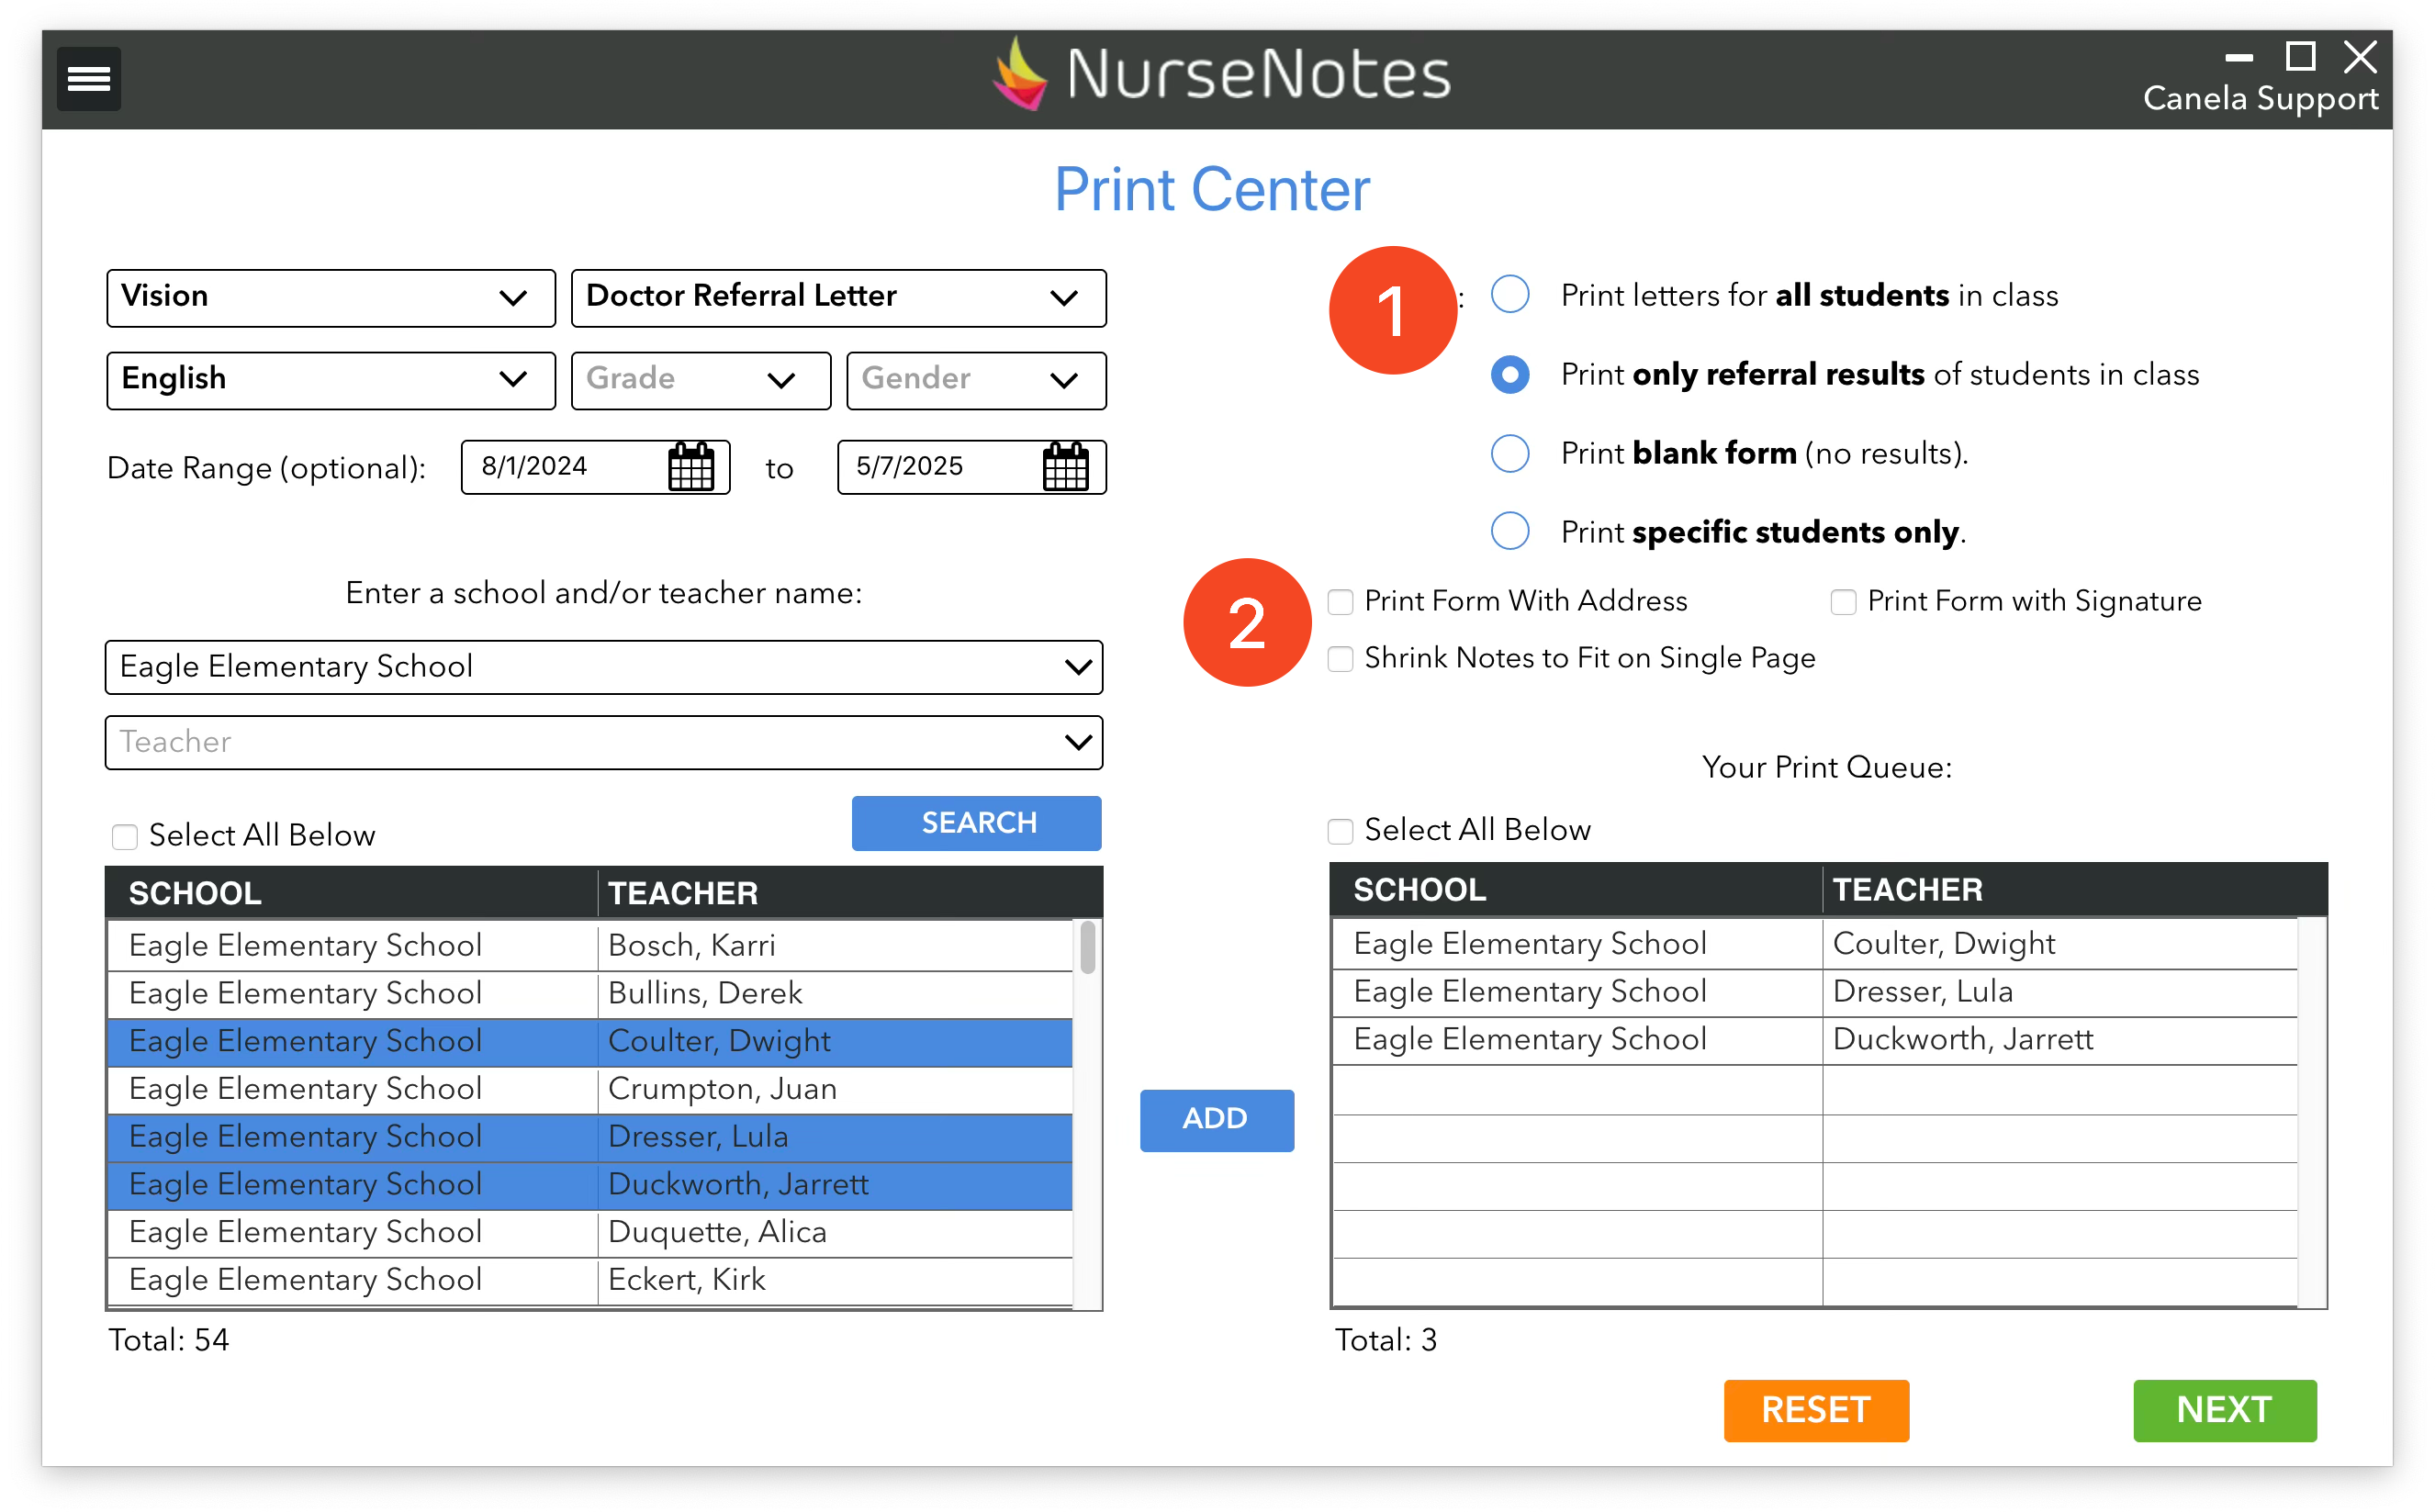Image resolution: width=2435 pixels, height=1512 pixels.
Task: Open the hamburger menu
Action: (88, 78)
